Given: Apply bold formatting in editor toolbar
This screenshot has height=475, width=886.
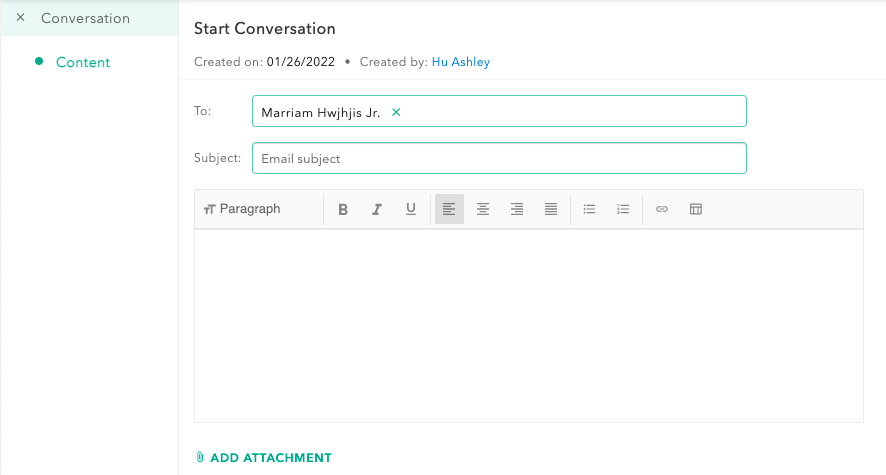Looking at the screenshot, I should click(343, 209).
